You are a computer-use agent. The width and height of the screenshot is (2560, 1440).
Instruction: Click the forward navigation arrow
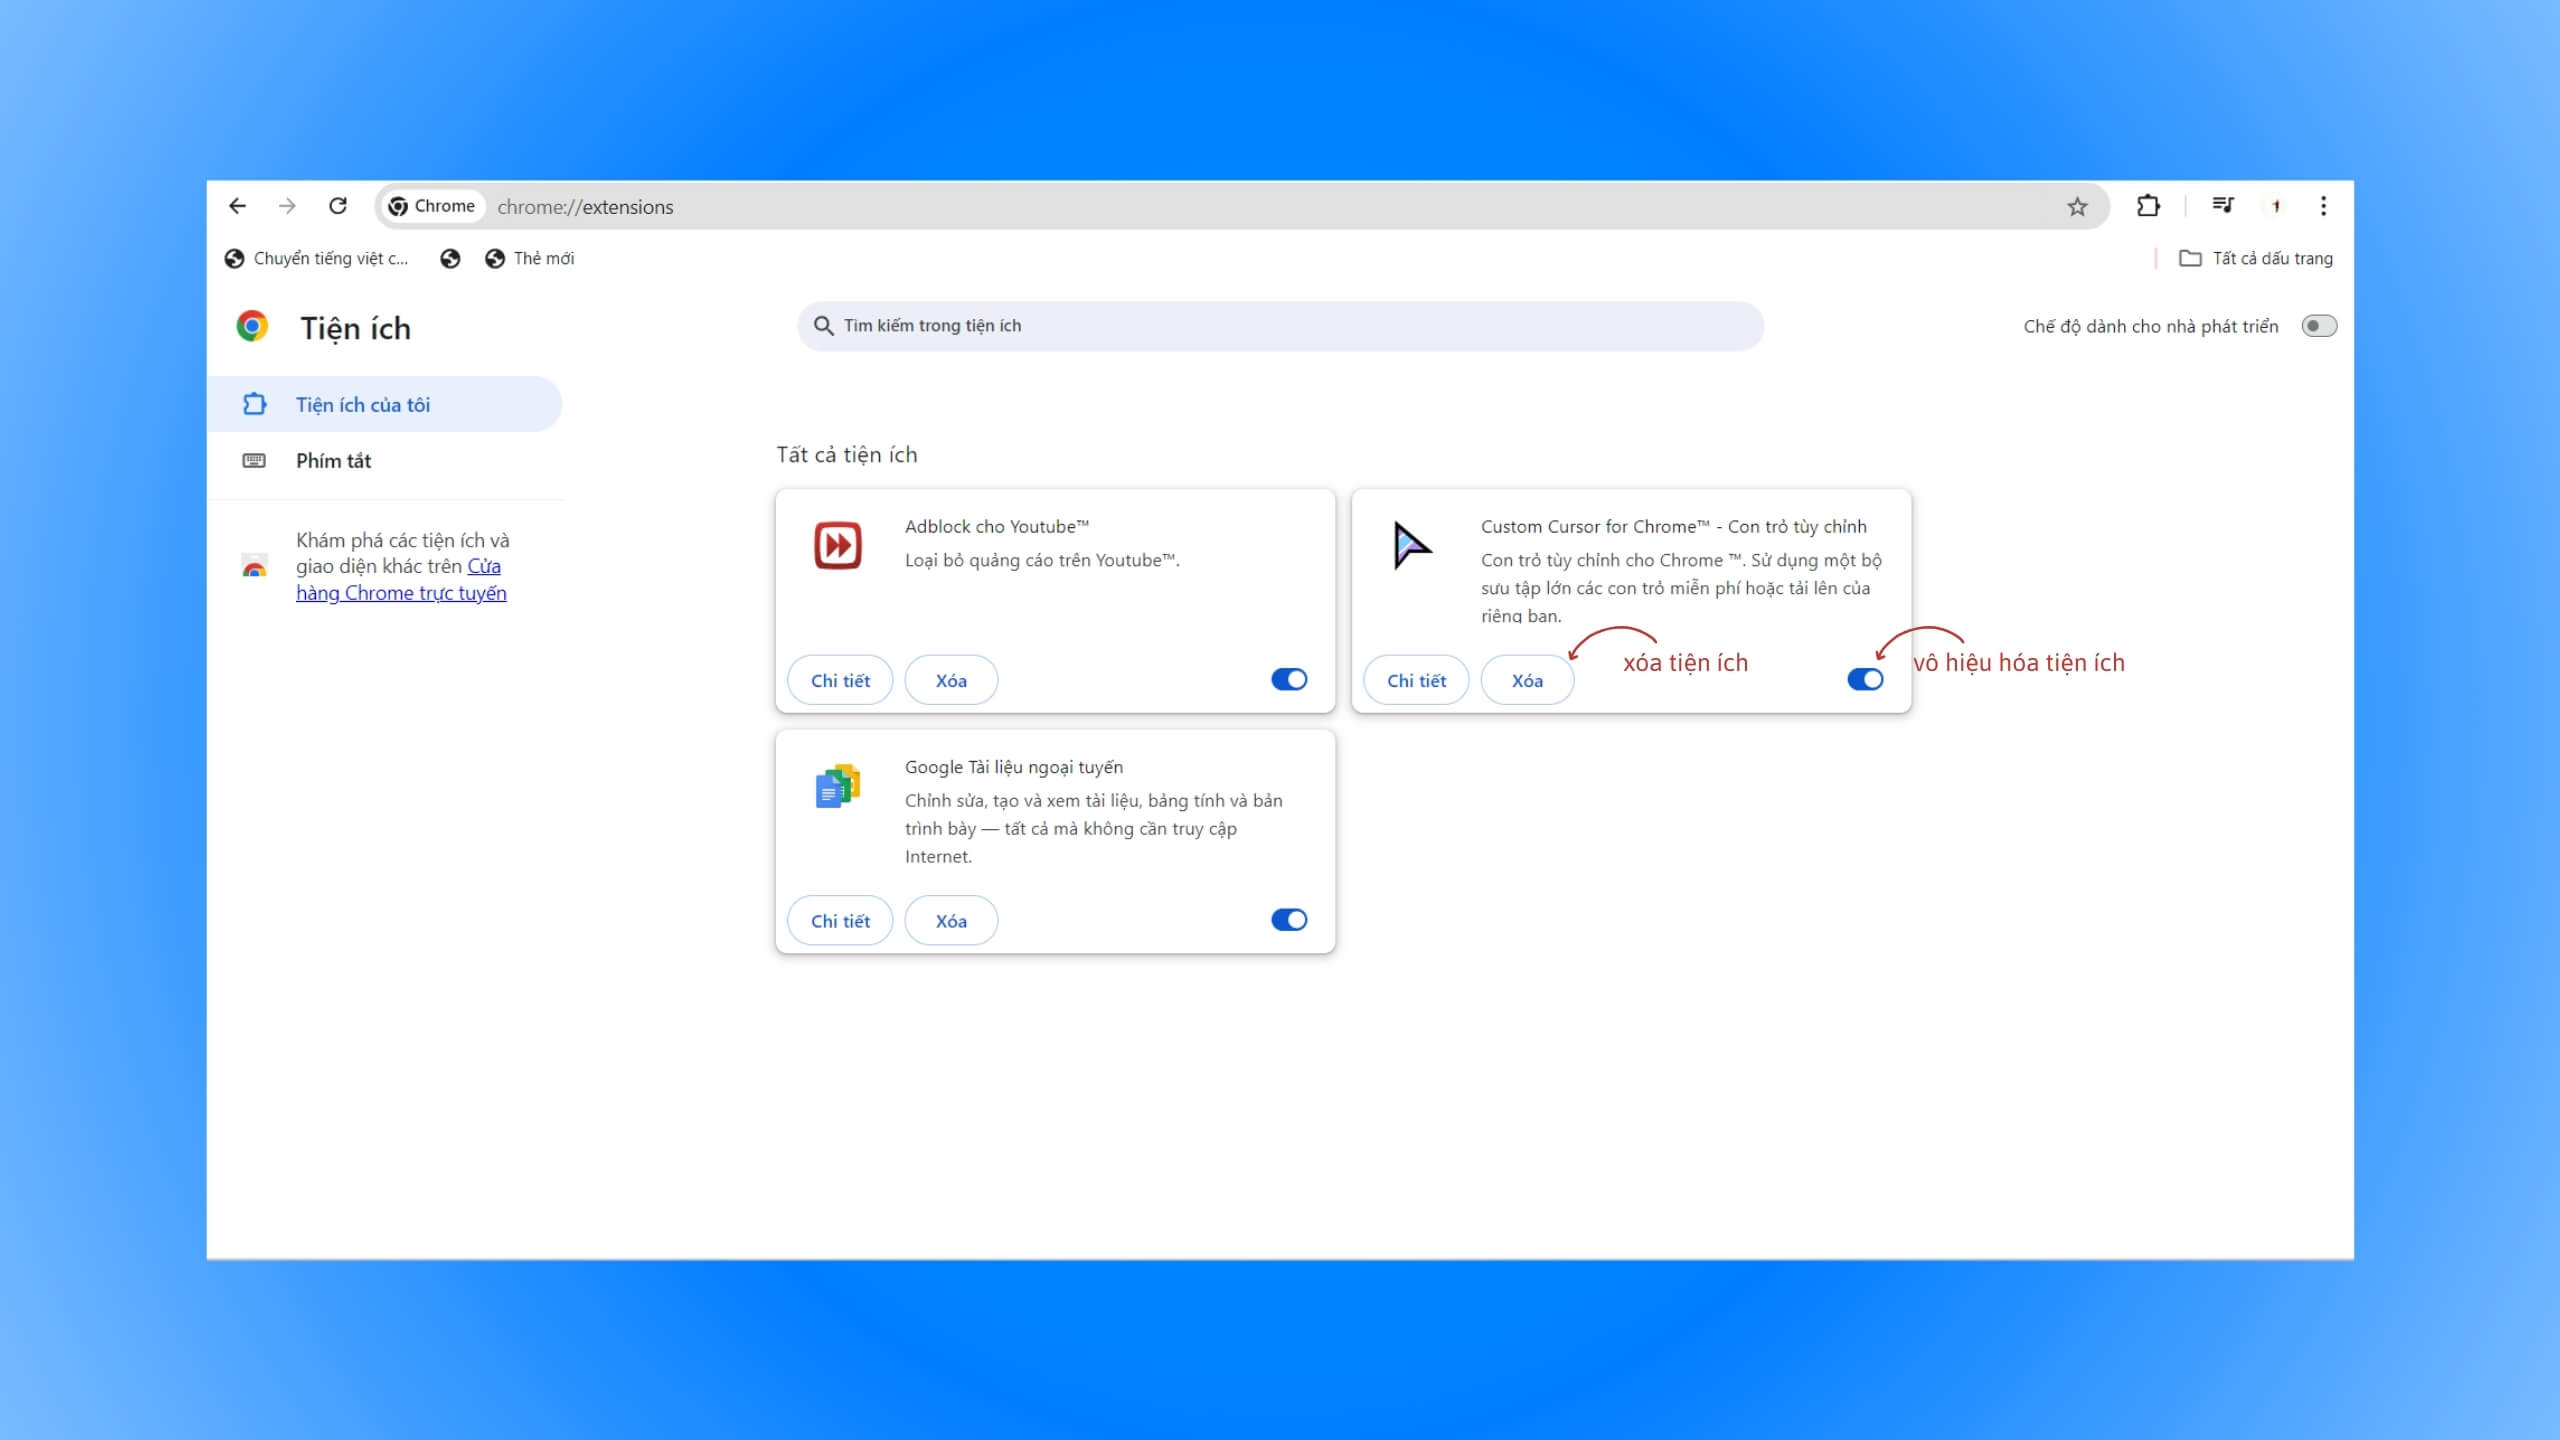coord(287,206)
